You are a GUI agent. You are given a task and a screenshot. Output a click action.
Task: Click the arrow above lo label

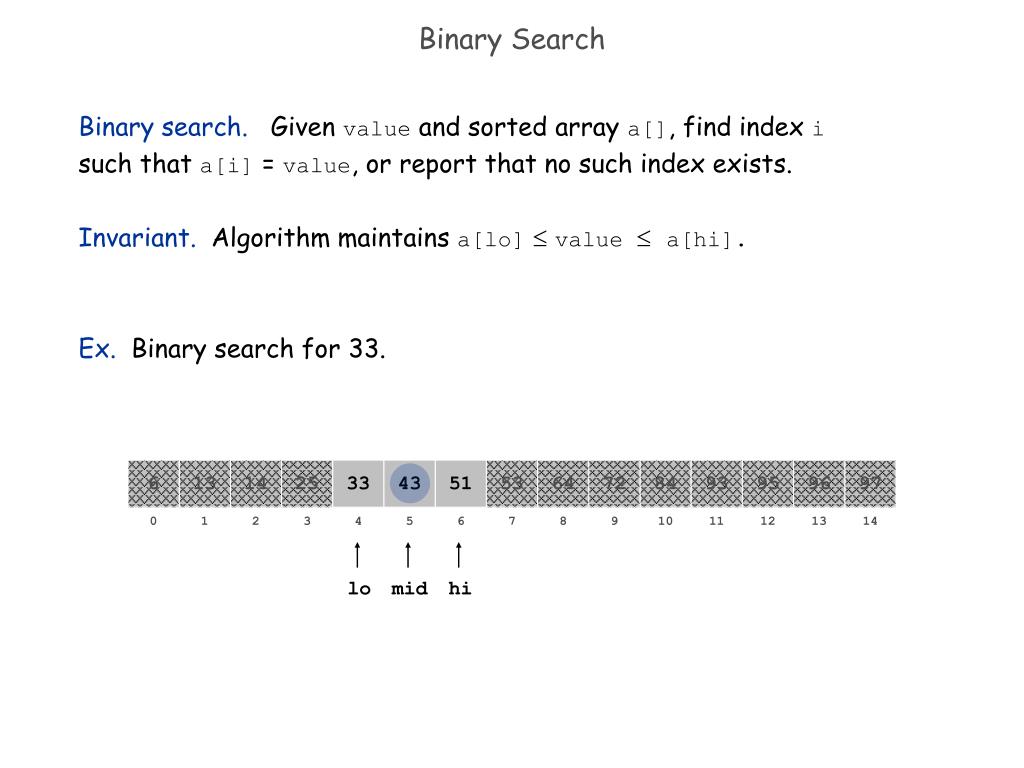tap(357, 554)
